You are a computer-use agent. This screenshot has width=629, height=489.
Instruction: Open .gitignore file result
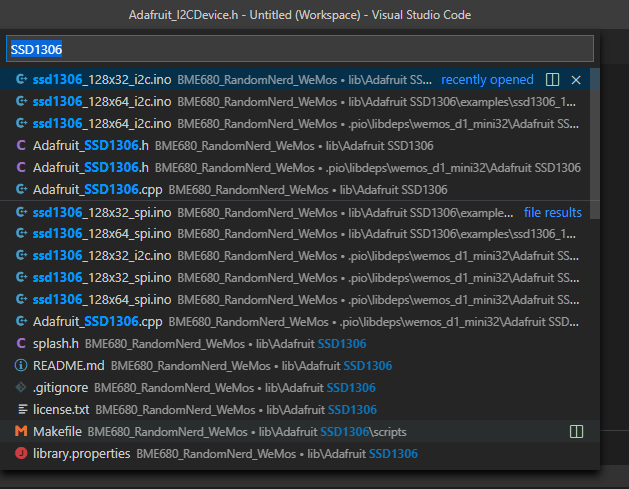(300, 388)
